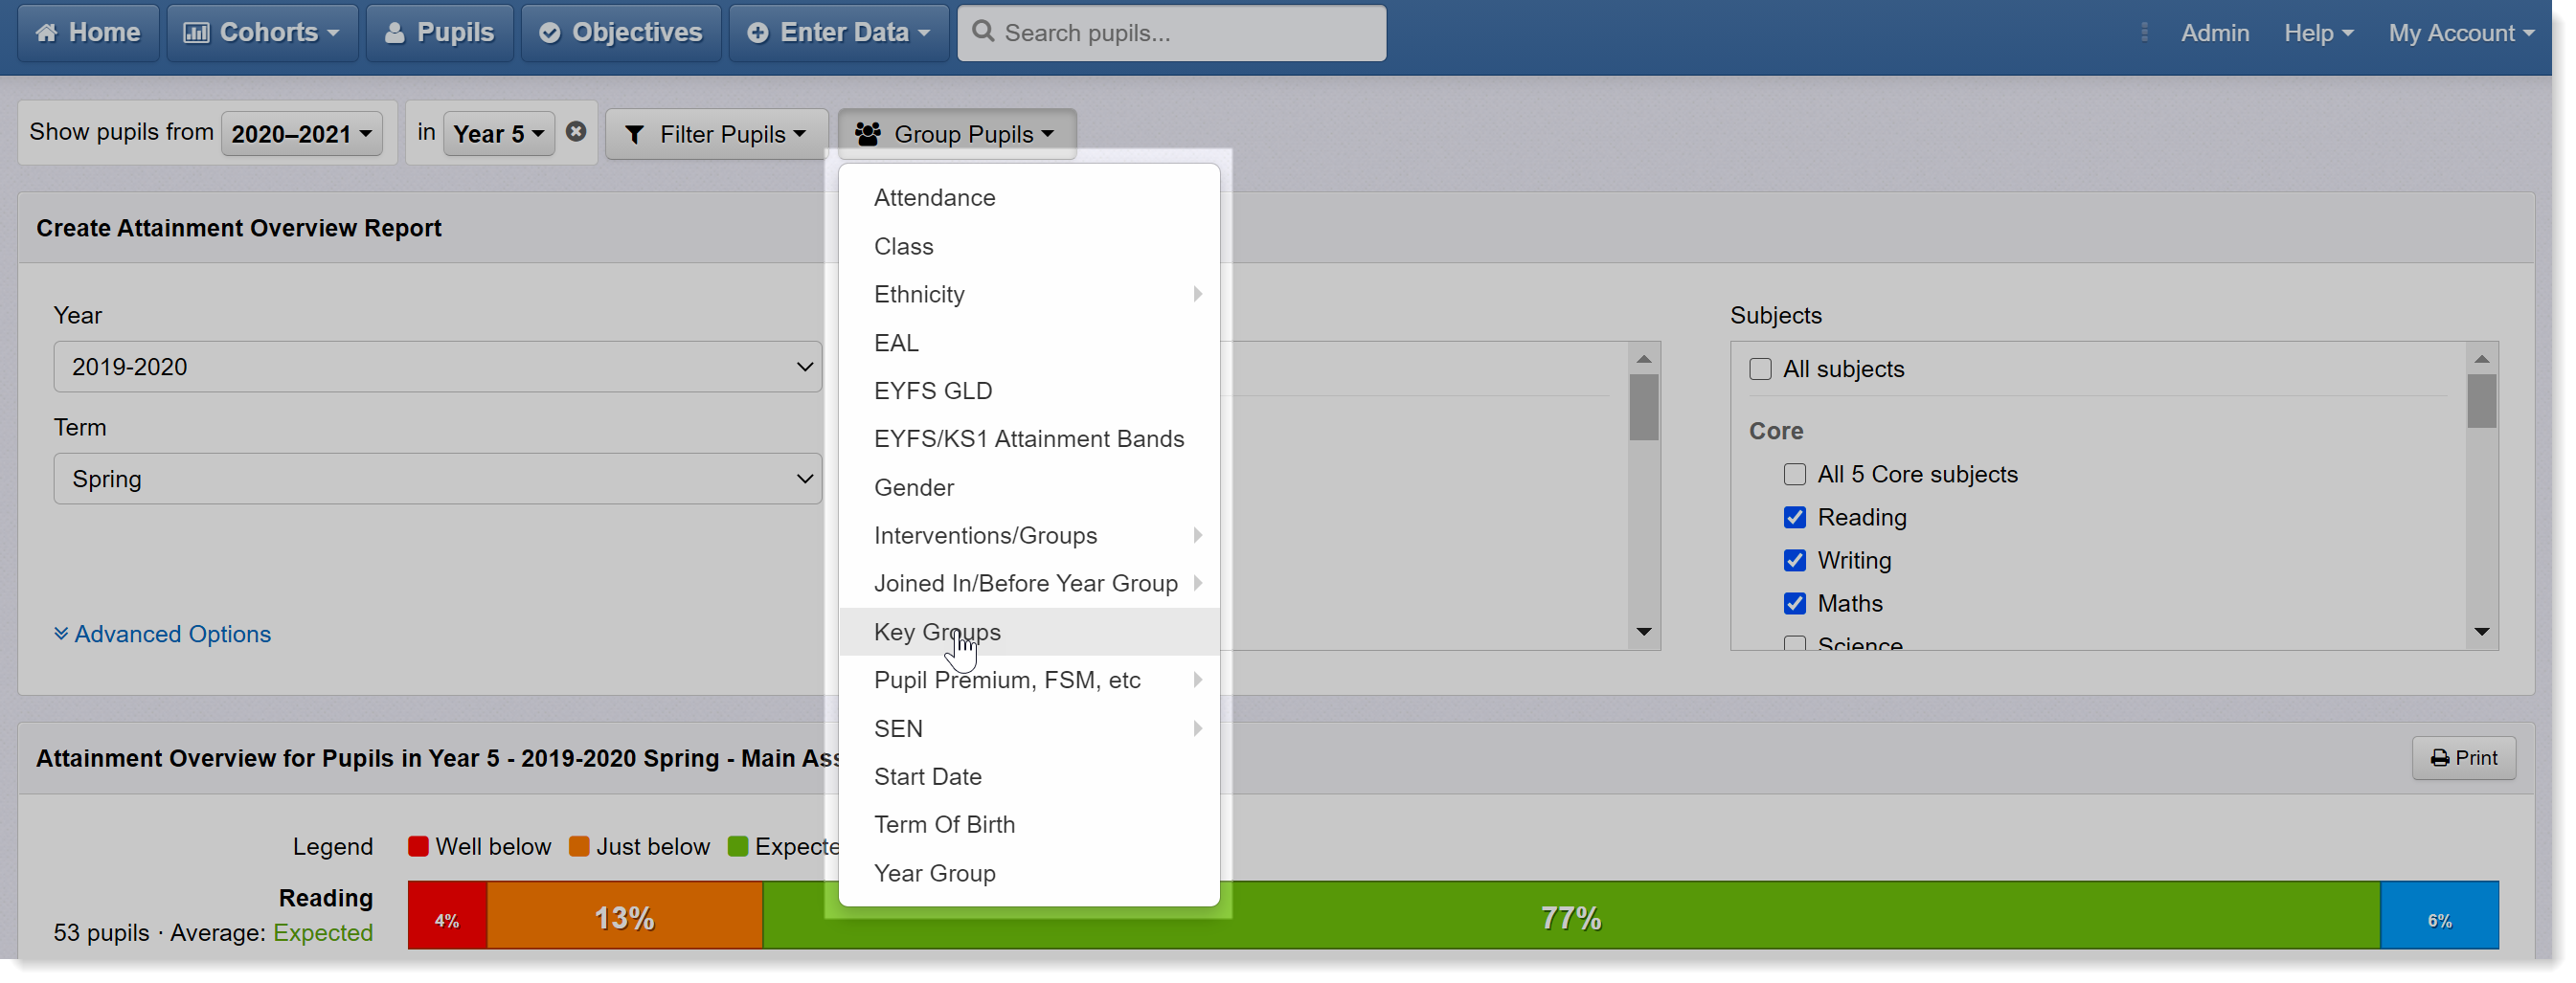Click the Reading average Expected text
This screenshot has width=2576, height=983.
tap(323, 933)
